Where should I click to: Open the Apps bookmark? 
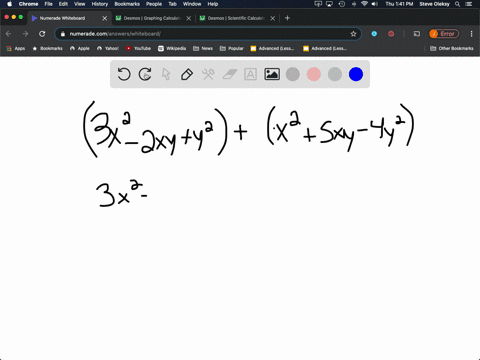16,48
